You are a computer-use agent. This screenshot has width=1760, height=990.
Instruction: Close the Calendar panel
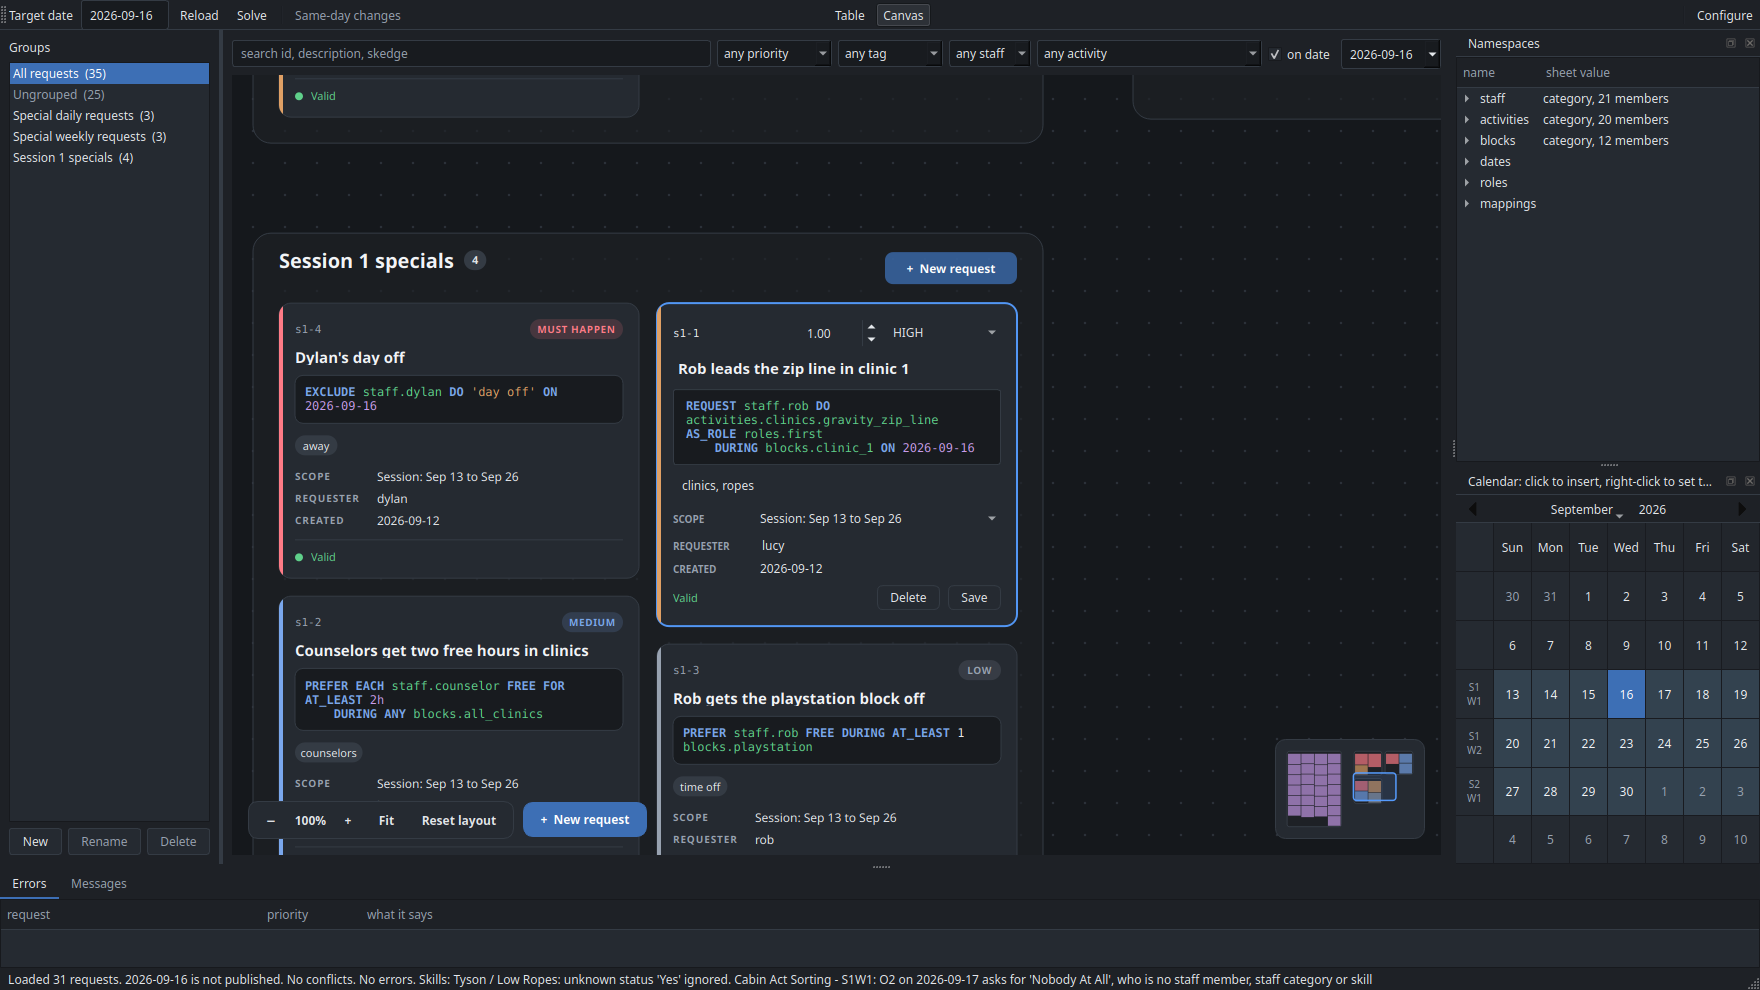tap(1750, 481)
